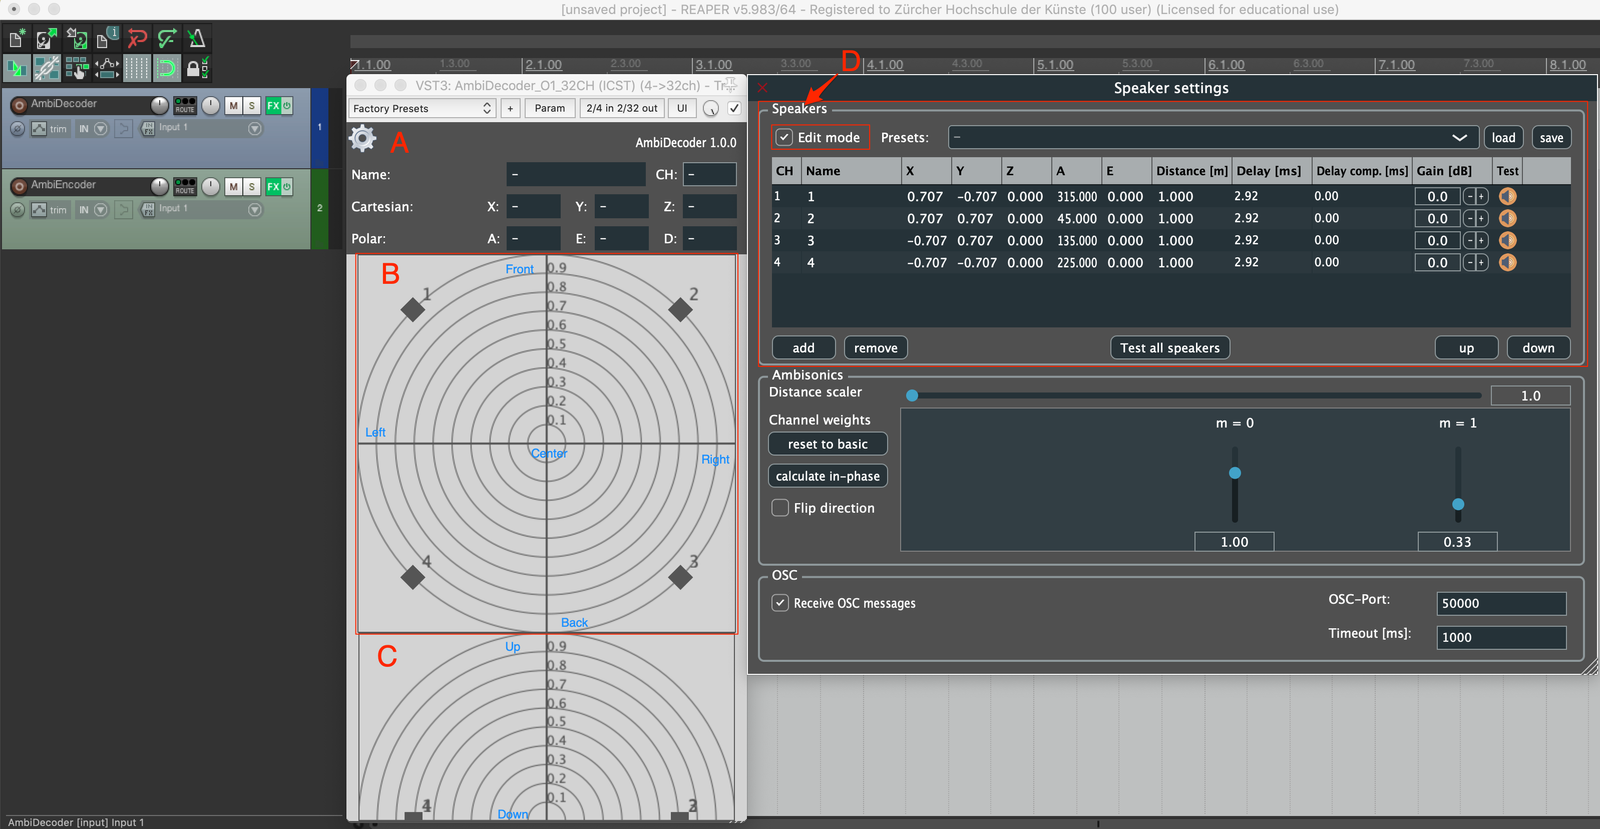Arm AmbiEncoder track for recording
Viewport: 1600px width, 829px height.
tap(19, 186)
